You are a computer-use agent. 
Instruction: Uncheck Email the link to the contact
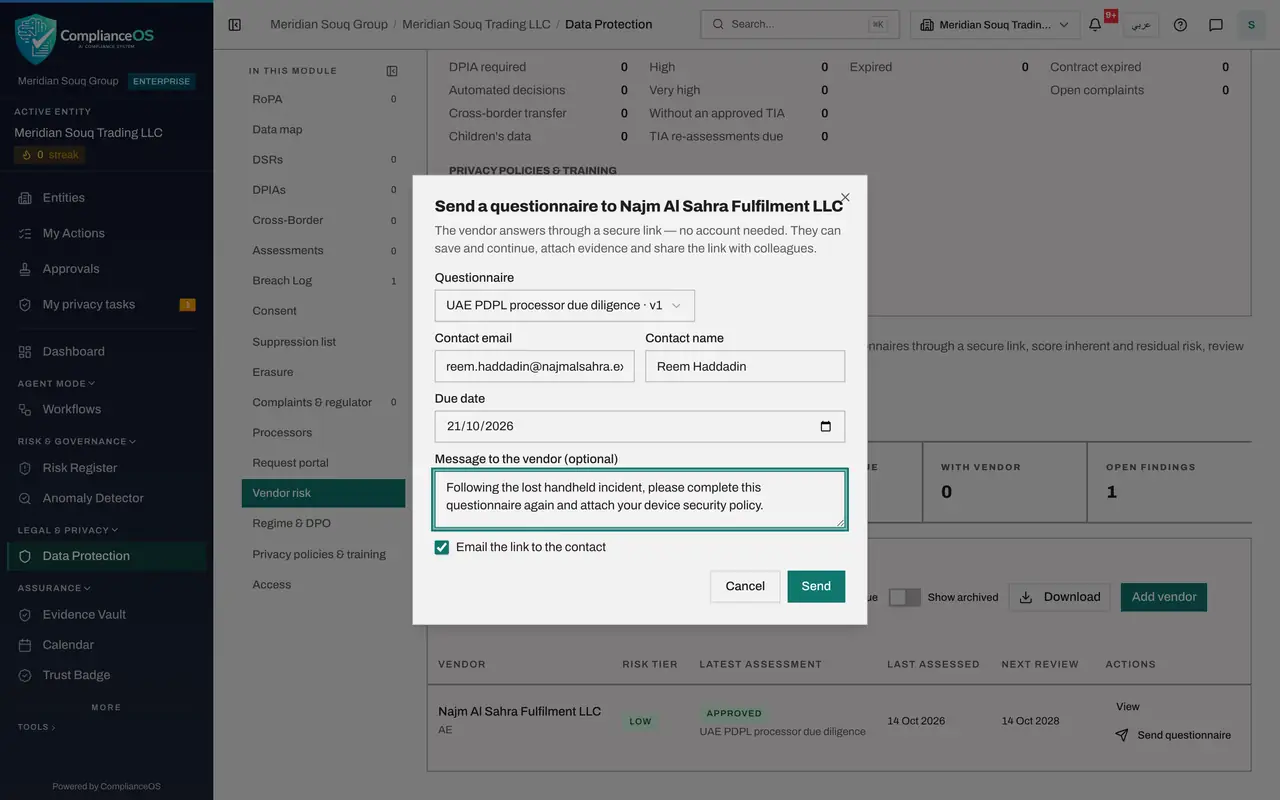coord(442,547)
